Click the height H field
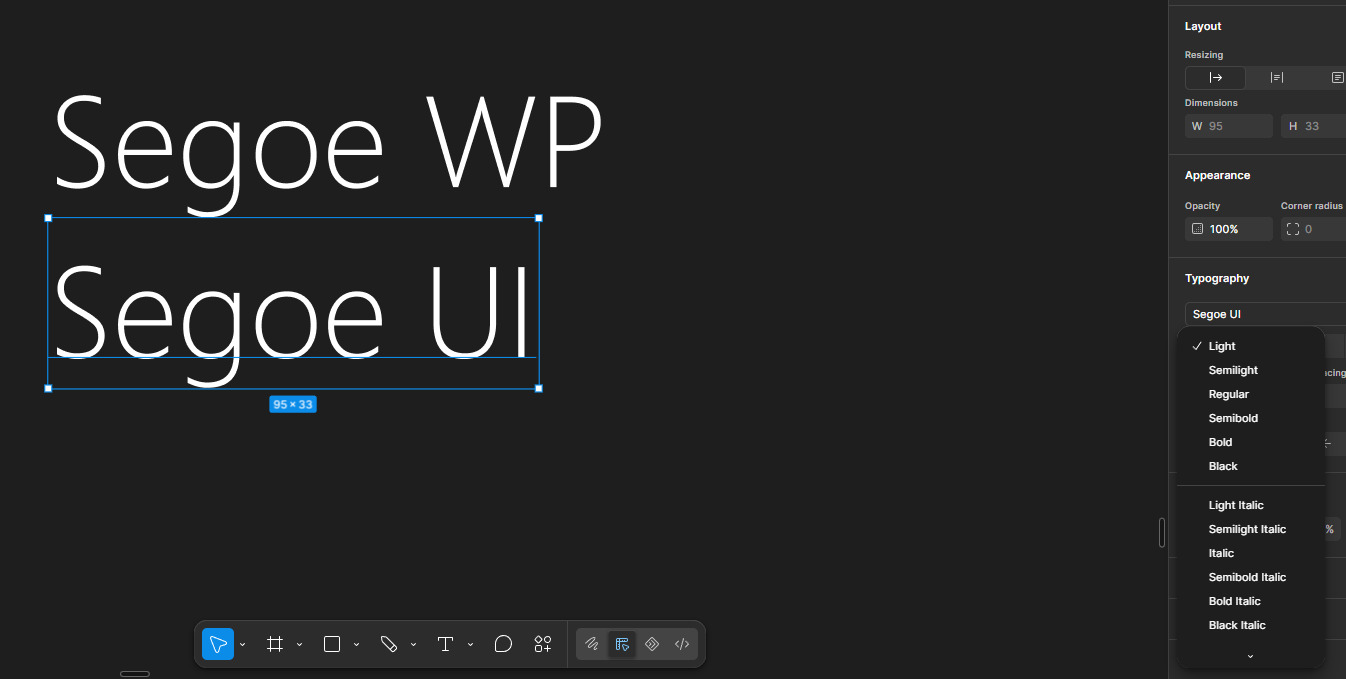 click(1313, 126)
